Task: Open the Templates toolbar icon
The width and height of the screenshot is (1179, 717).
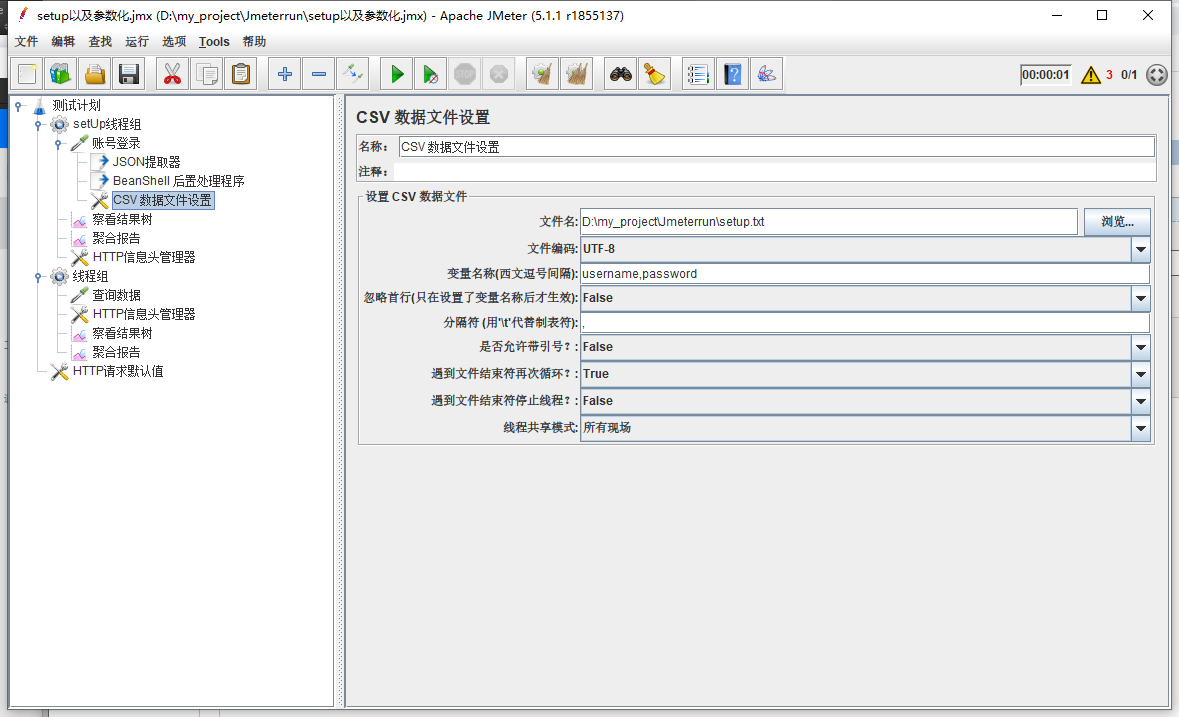Action: [x=61, y=74]
